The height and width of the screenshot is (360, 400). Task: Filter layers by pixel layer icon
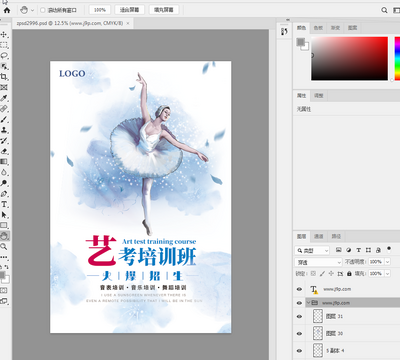pyautogui.click(x=338, y=250)
